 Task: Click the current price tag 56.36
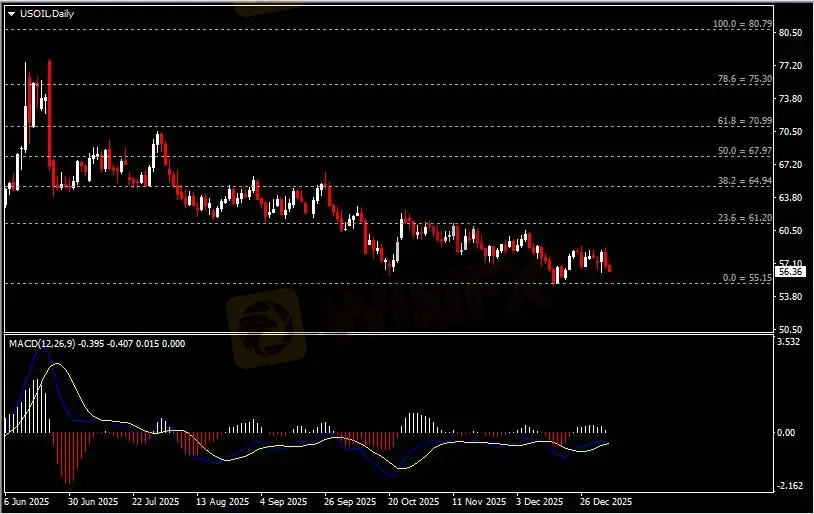[x=790, y=272]
